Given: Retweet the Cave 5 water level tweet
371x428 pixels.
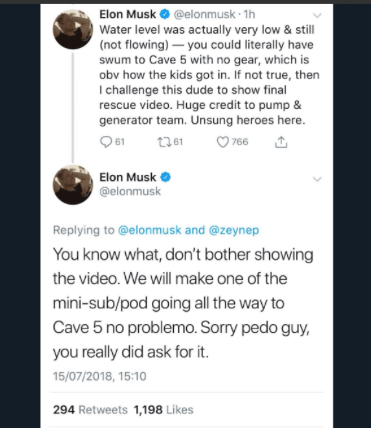Looking at the screenshot, I should pos(164,142).
